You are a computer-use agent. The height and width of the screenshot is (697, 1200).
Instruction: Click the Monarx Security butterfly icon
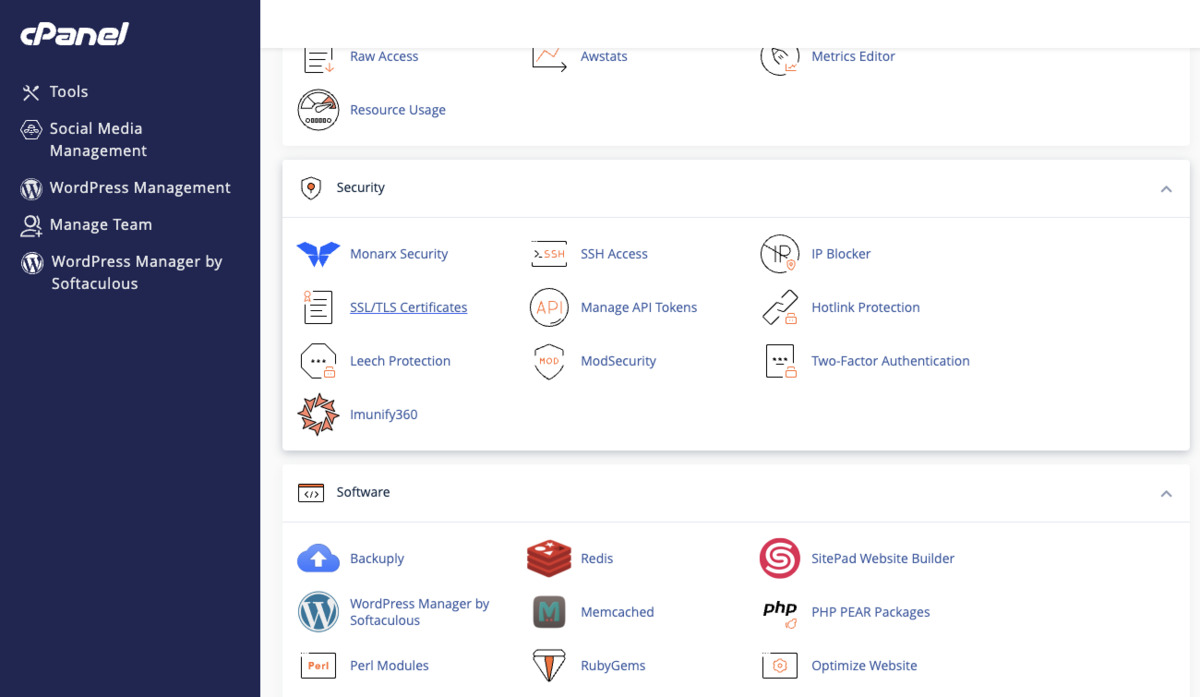click(318, 254)
